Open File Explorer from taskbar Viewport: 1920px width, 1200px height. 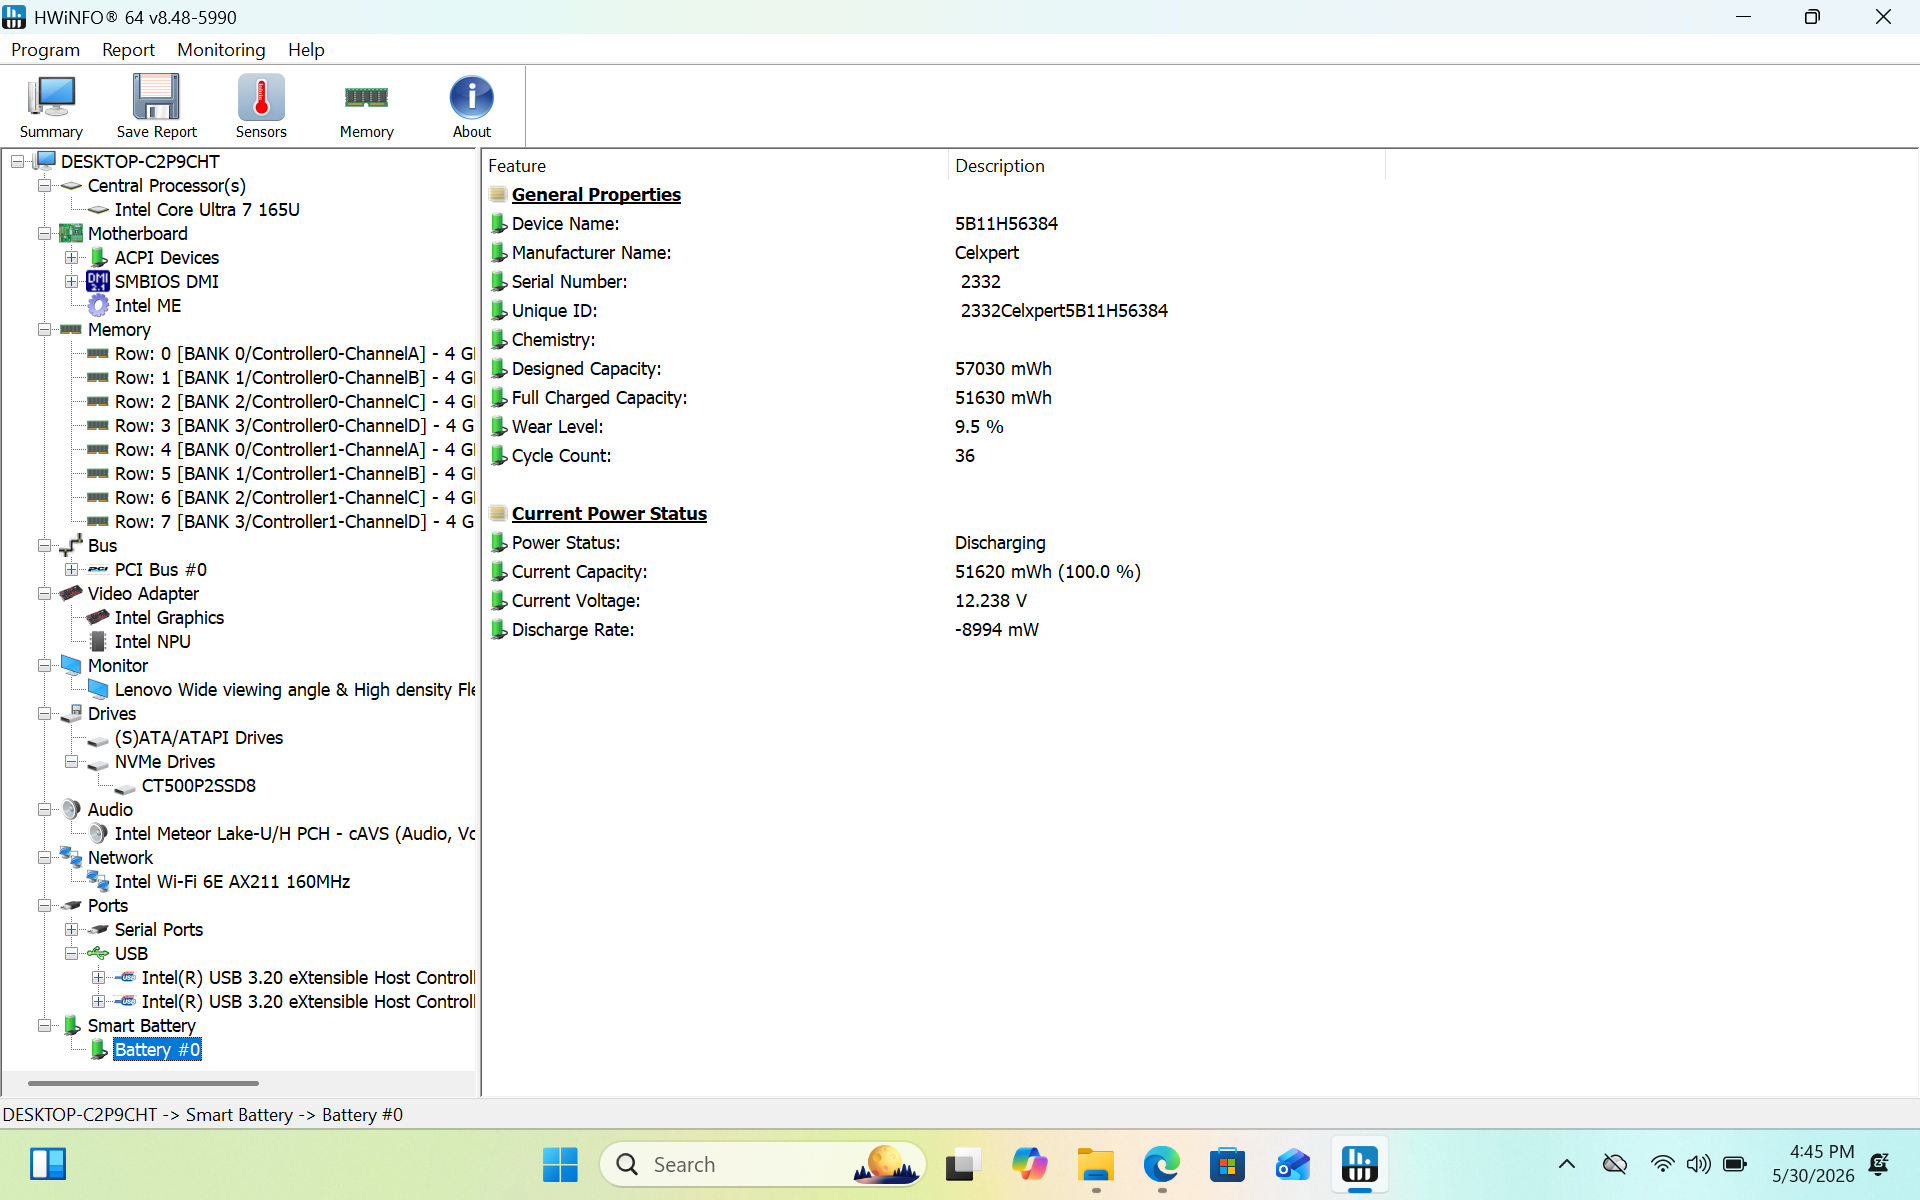pos(1095,1165)
